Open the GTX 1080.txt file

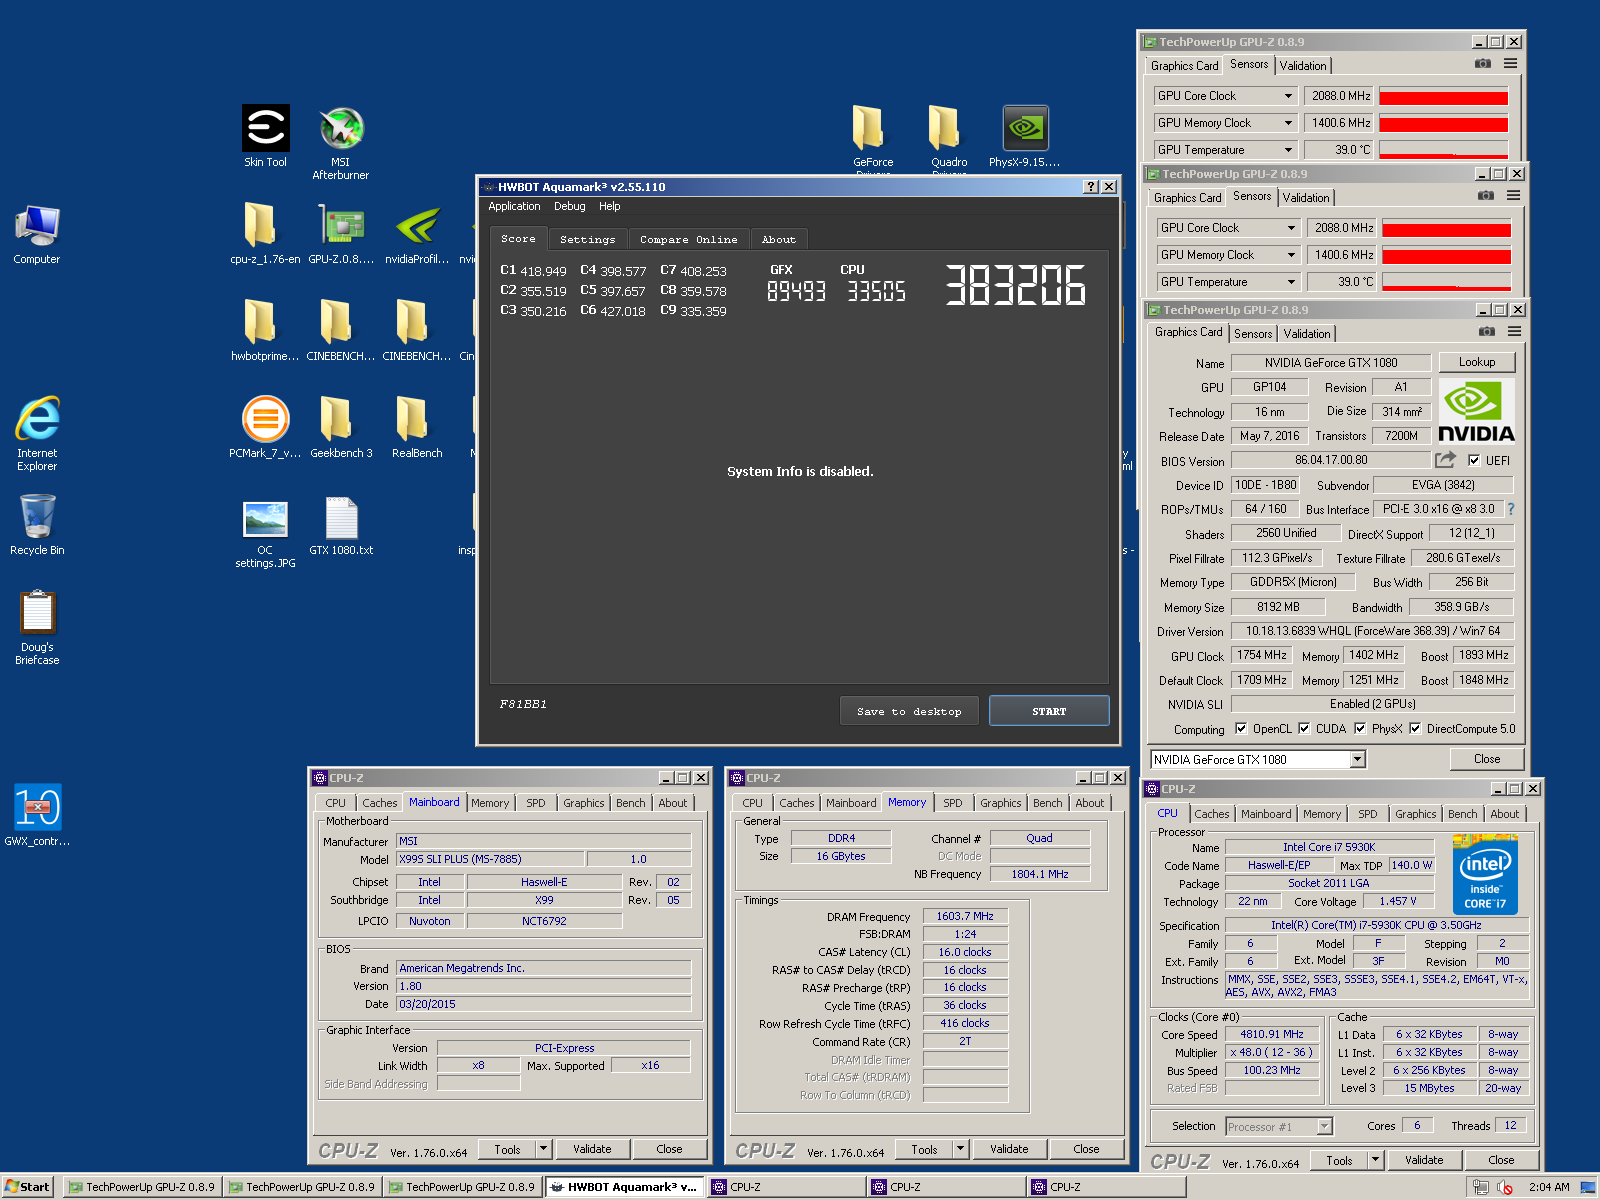[341, 526]
